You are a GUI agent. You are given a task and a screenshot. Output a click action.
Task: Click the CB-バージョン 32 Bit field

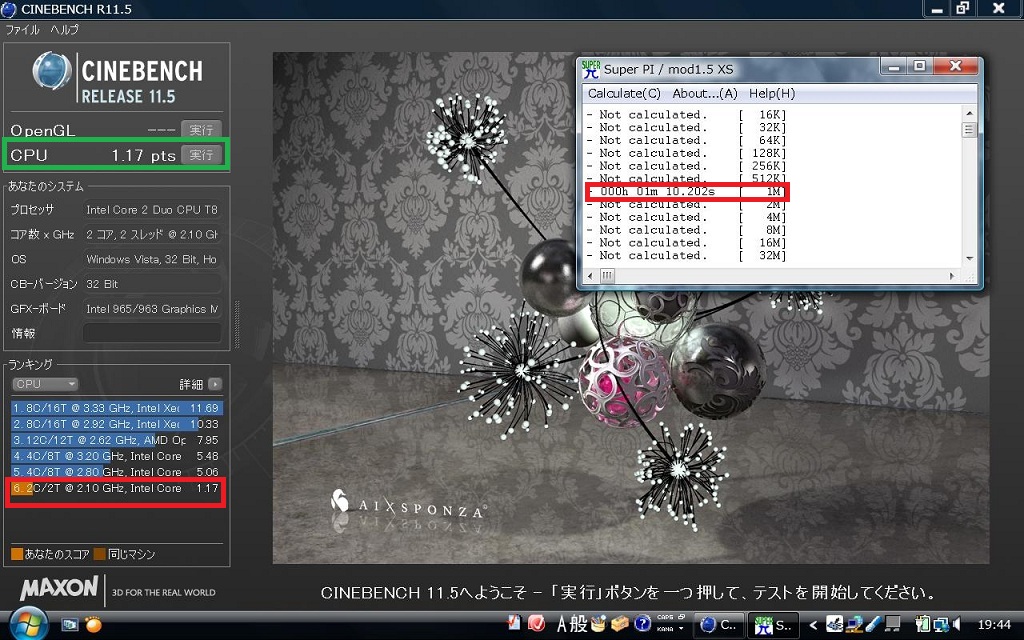point(152,284)
